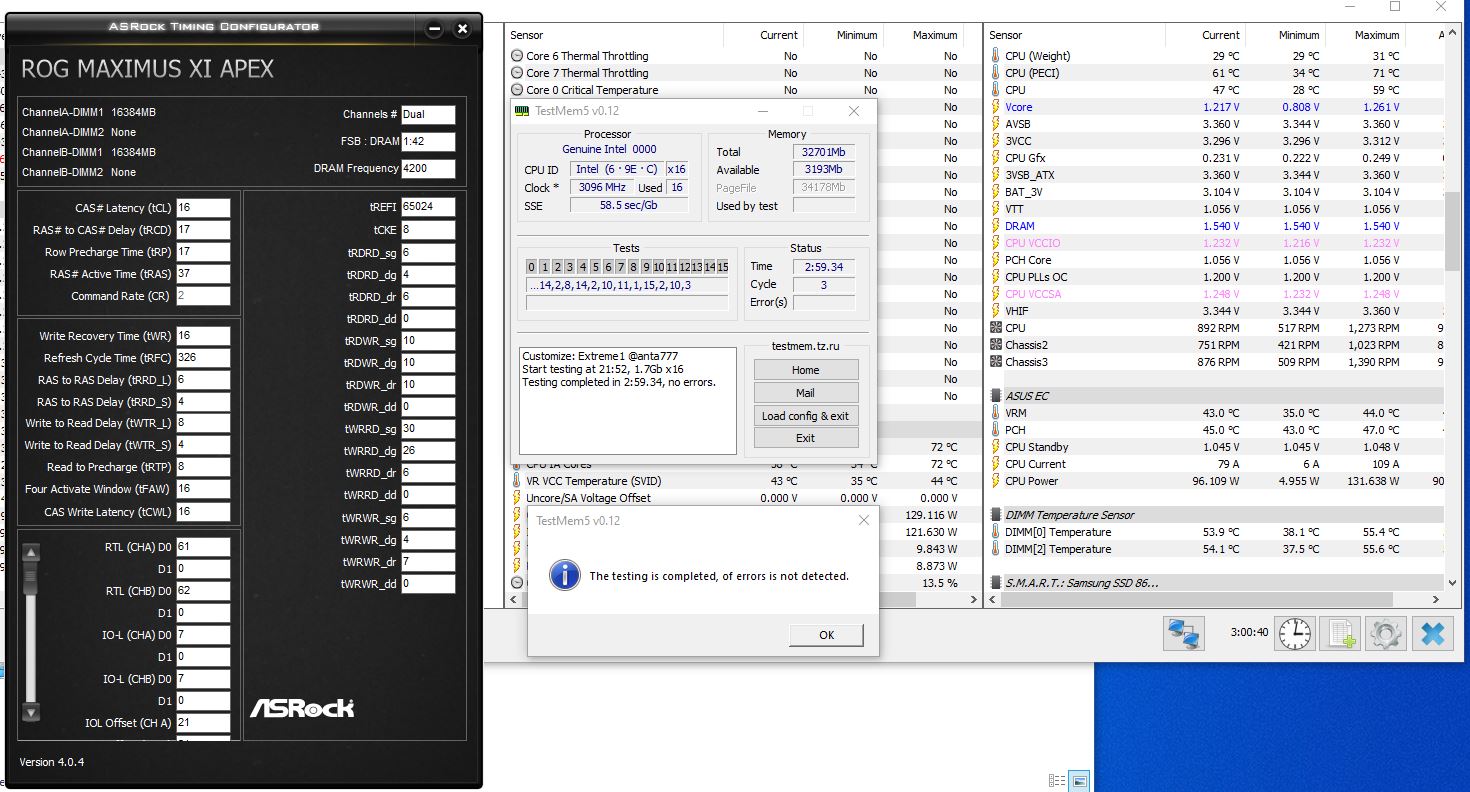Viewport: 1470px width, 792px height.
Task: Click the IOL Offset (CH A) field
Action: click(x=203, y=723)
